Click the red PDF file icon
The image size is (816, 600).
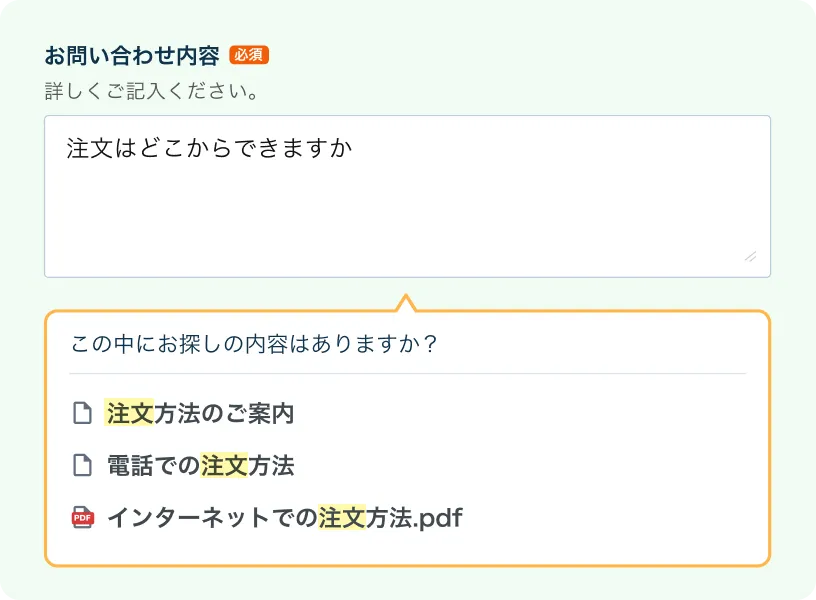pos(82,517)
